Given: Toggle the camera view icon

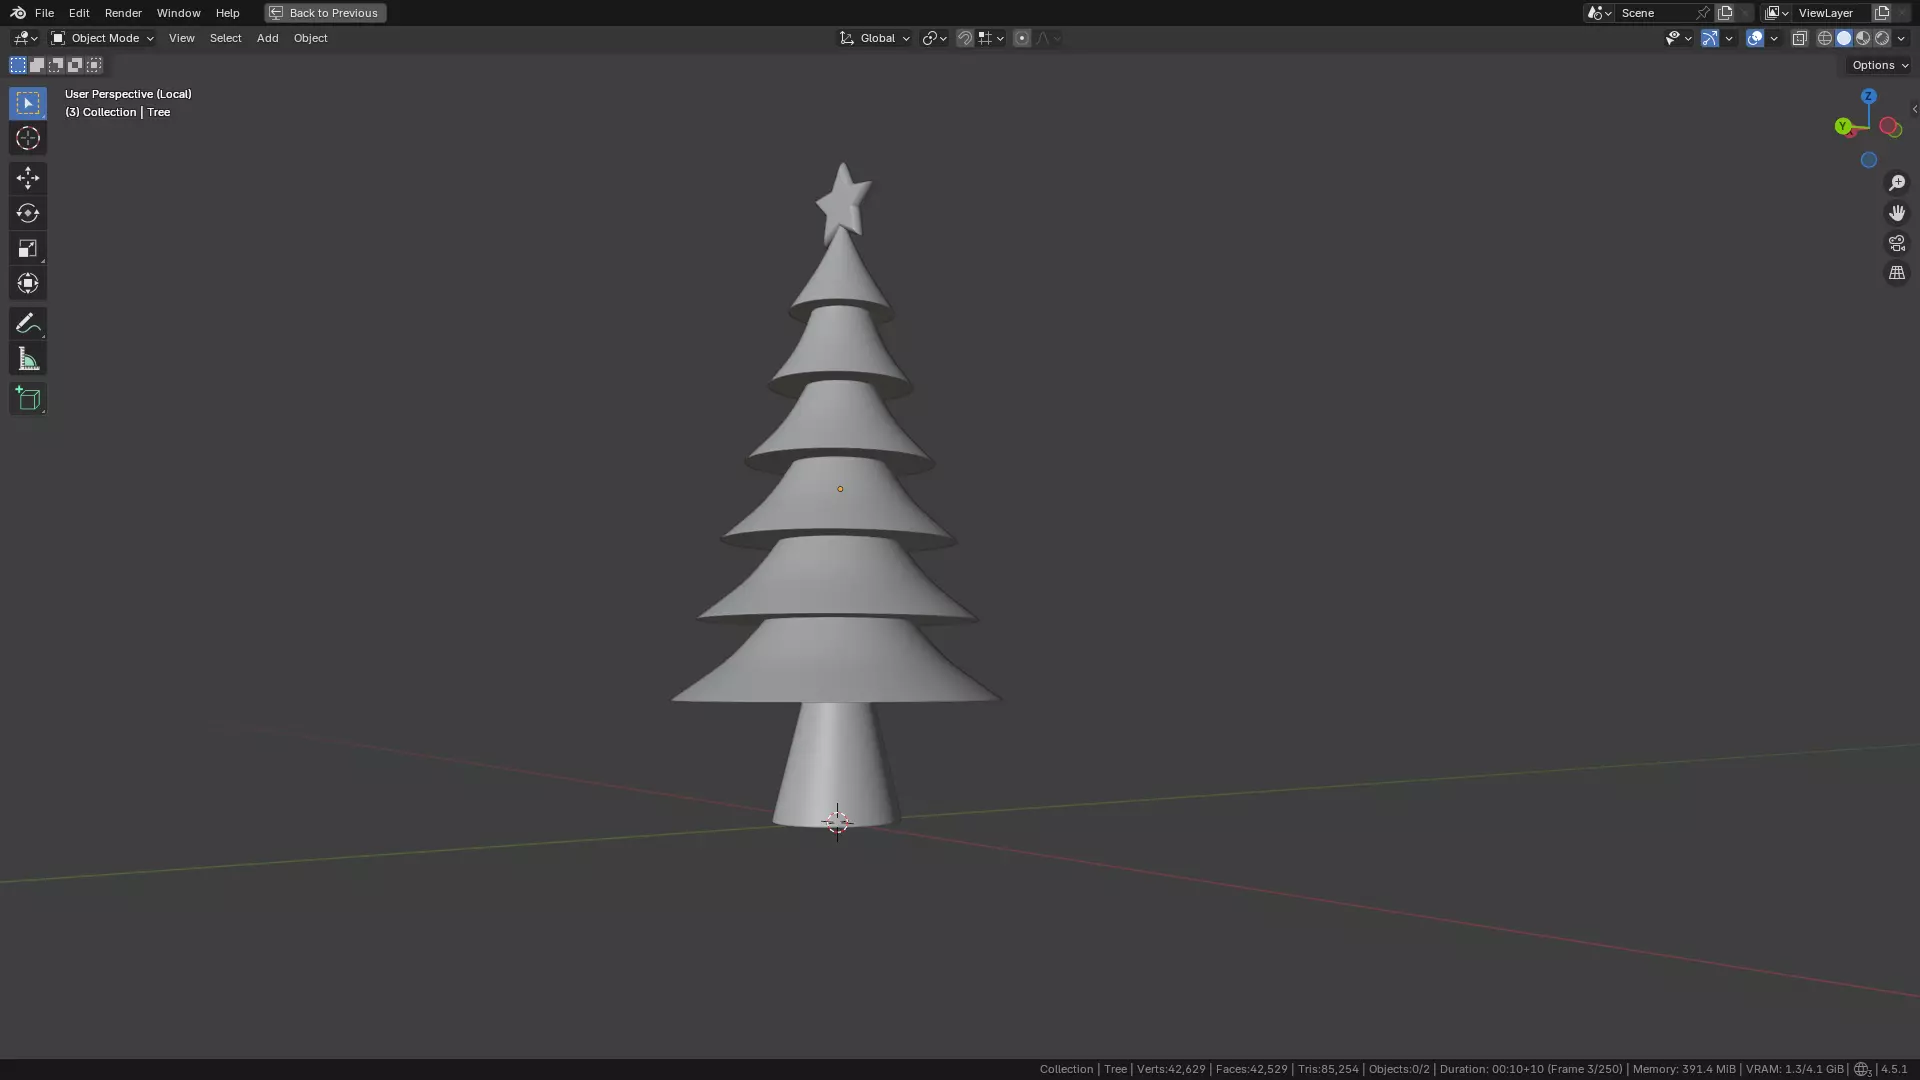Looking at the screenshot, I should click(x=1897, y=243).
